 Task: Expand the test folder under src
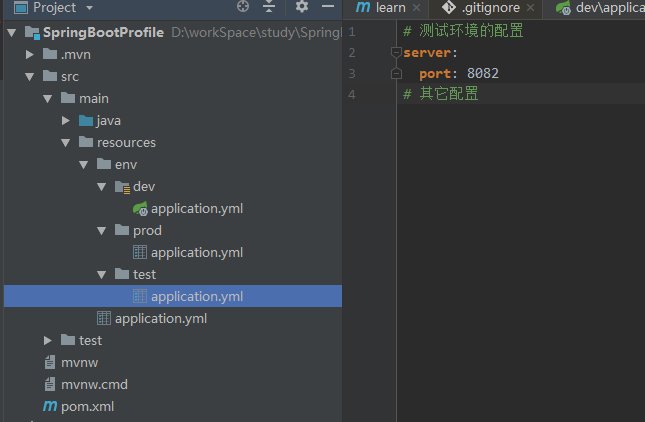[x=48, y=341]
